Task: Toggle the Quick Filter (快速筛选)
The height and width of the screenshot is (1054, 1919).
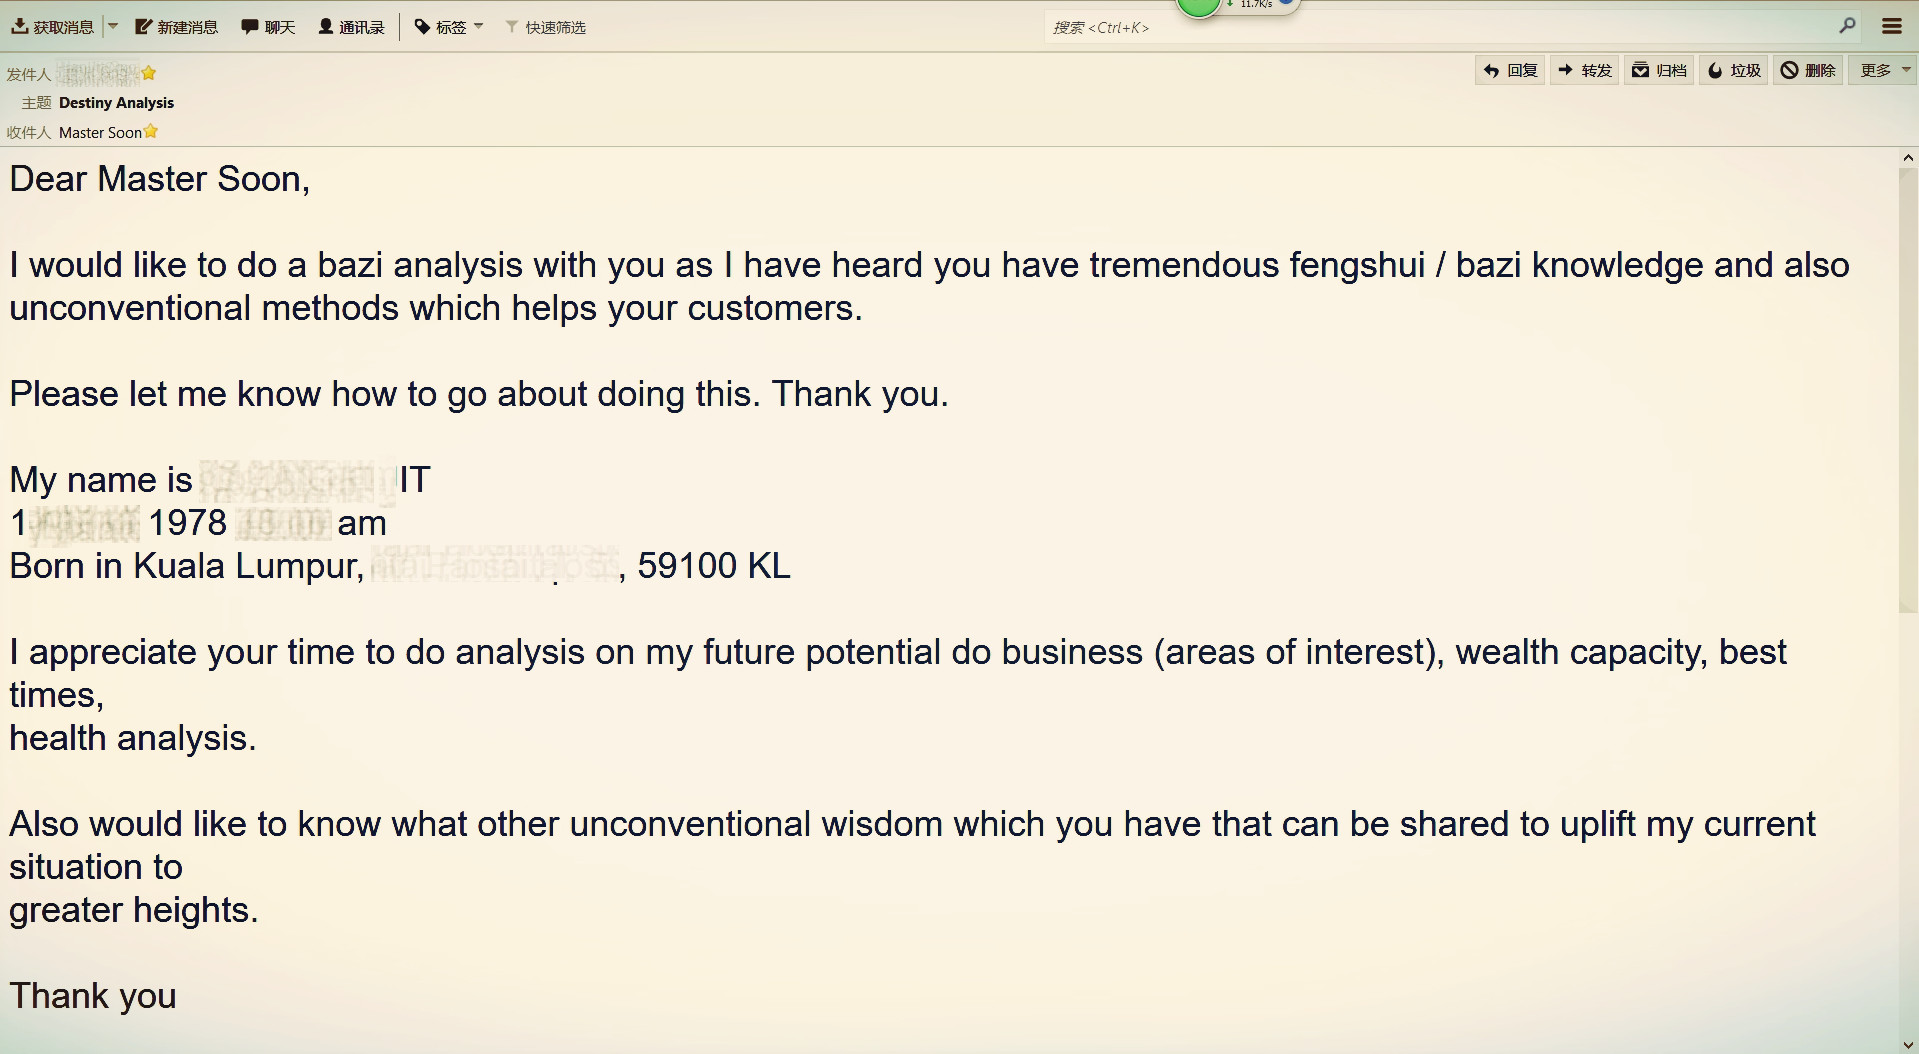Action: point(546,27)
